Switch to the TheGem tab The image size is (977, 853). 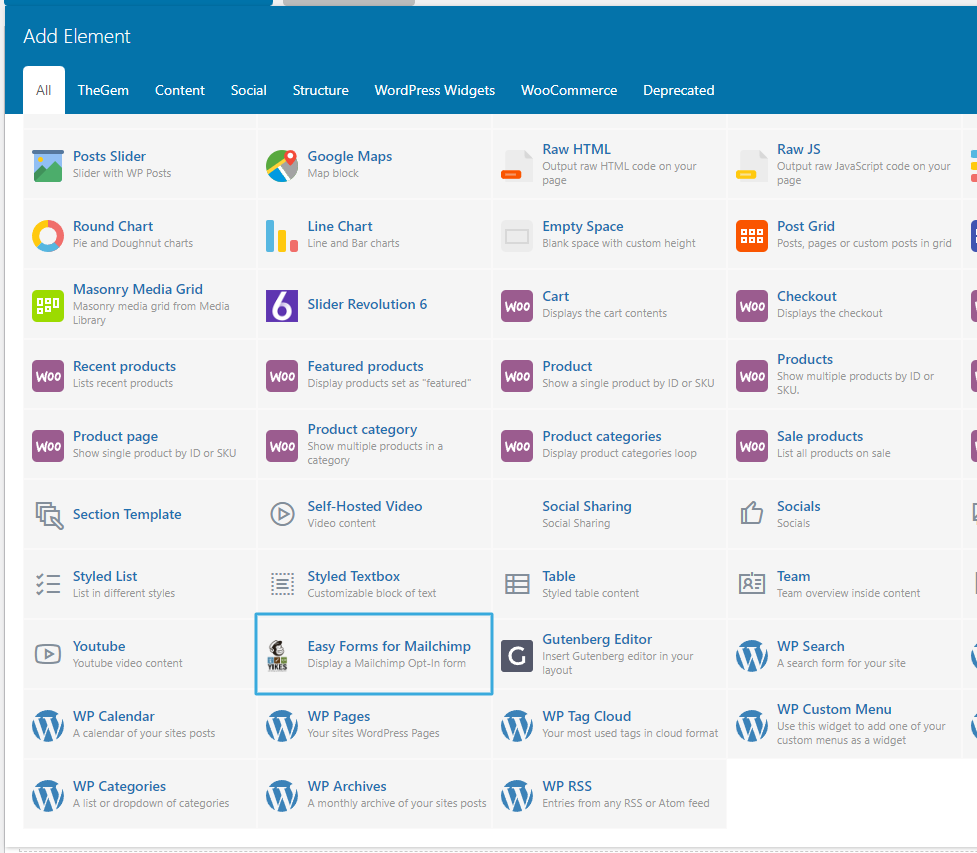tap(103, 90)
